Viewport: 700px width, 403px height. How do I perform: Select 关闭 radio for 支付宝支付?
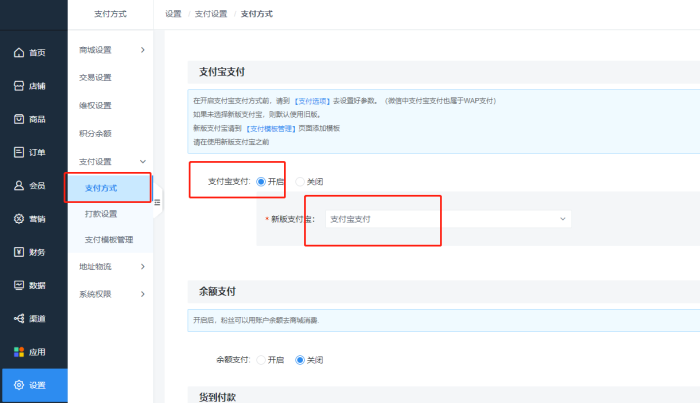point(300,182)
